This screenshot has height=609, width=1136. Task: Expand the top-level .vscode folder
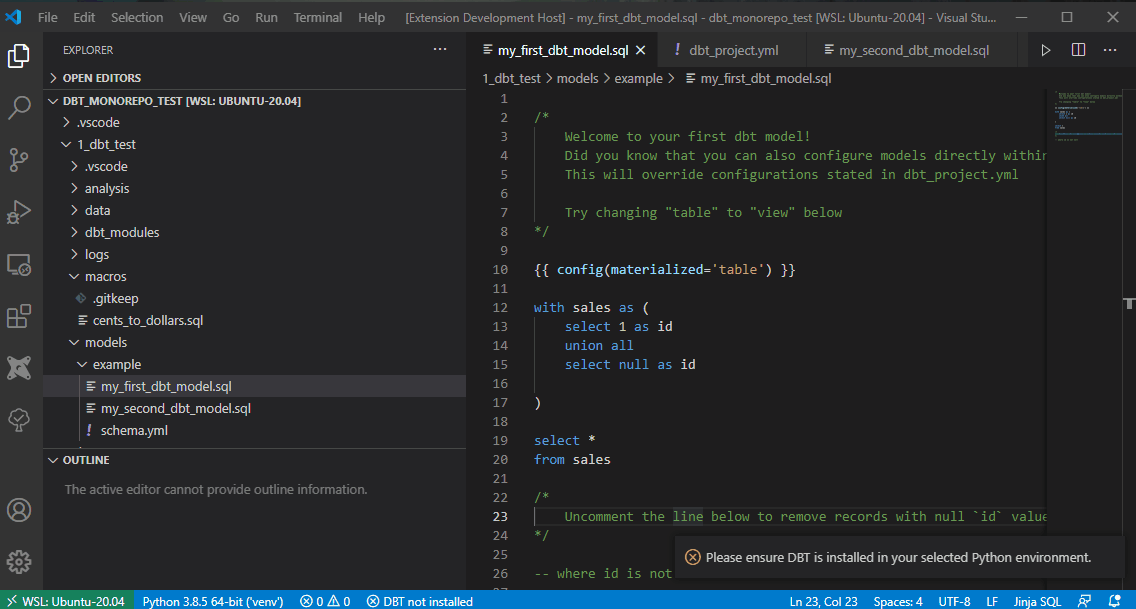pos(254,122)
